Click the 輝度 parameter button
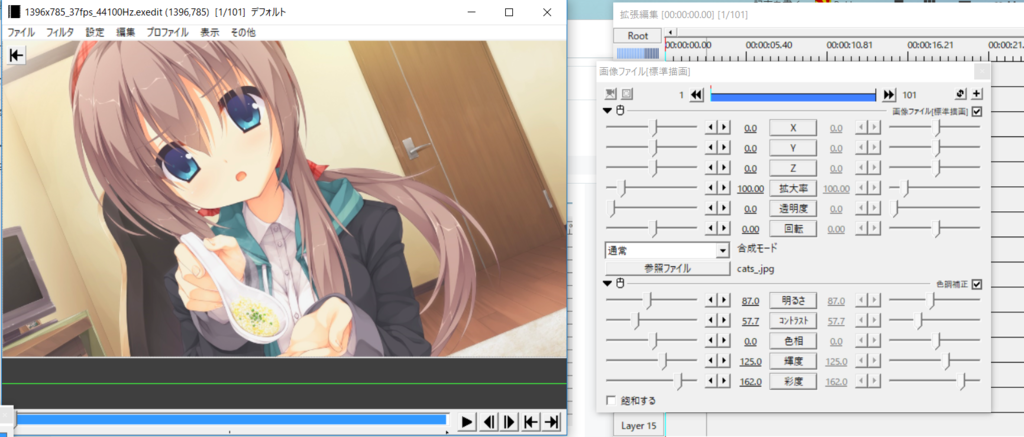The width and height of the screenshot is (1024, 437). coord(793,361)
